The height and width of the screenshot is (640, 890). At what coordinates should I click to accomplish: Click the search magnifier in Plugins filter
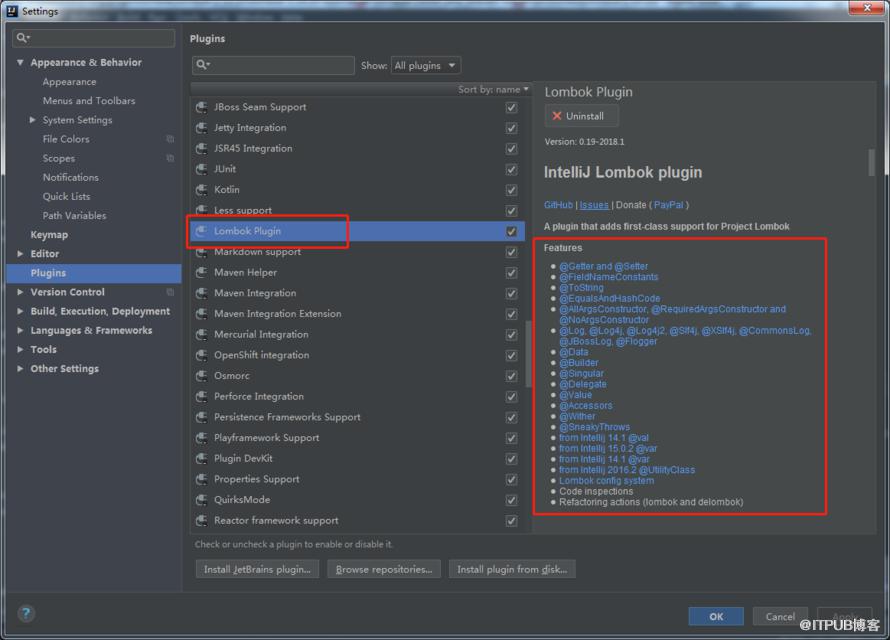click(203, 65)
